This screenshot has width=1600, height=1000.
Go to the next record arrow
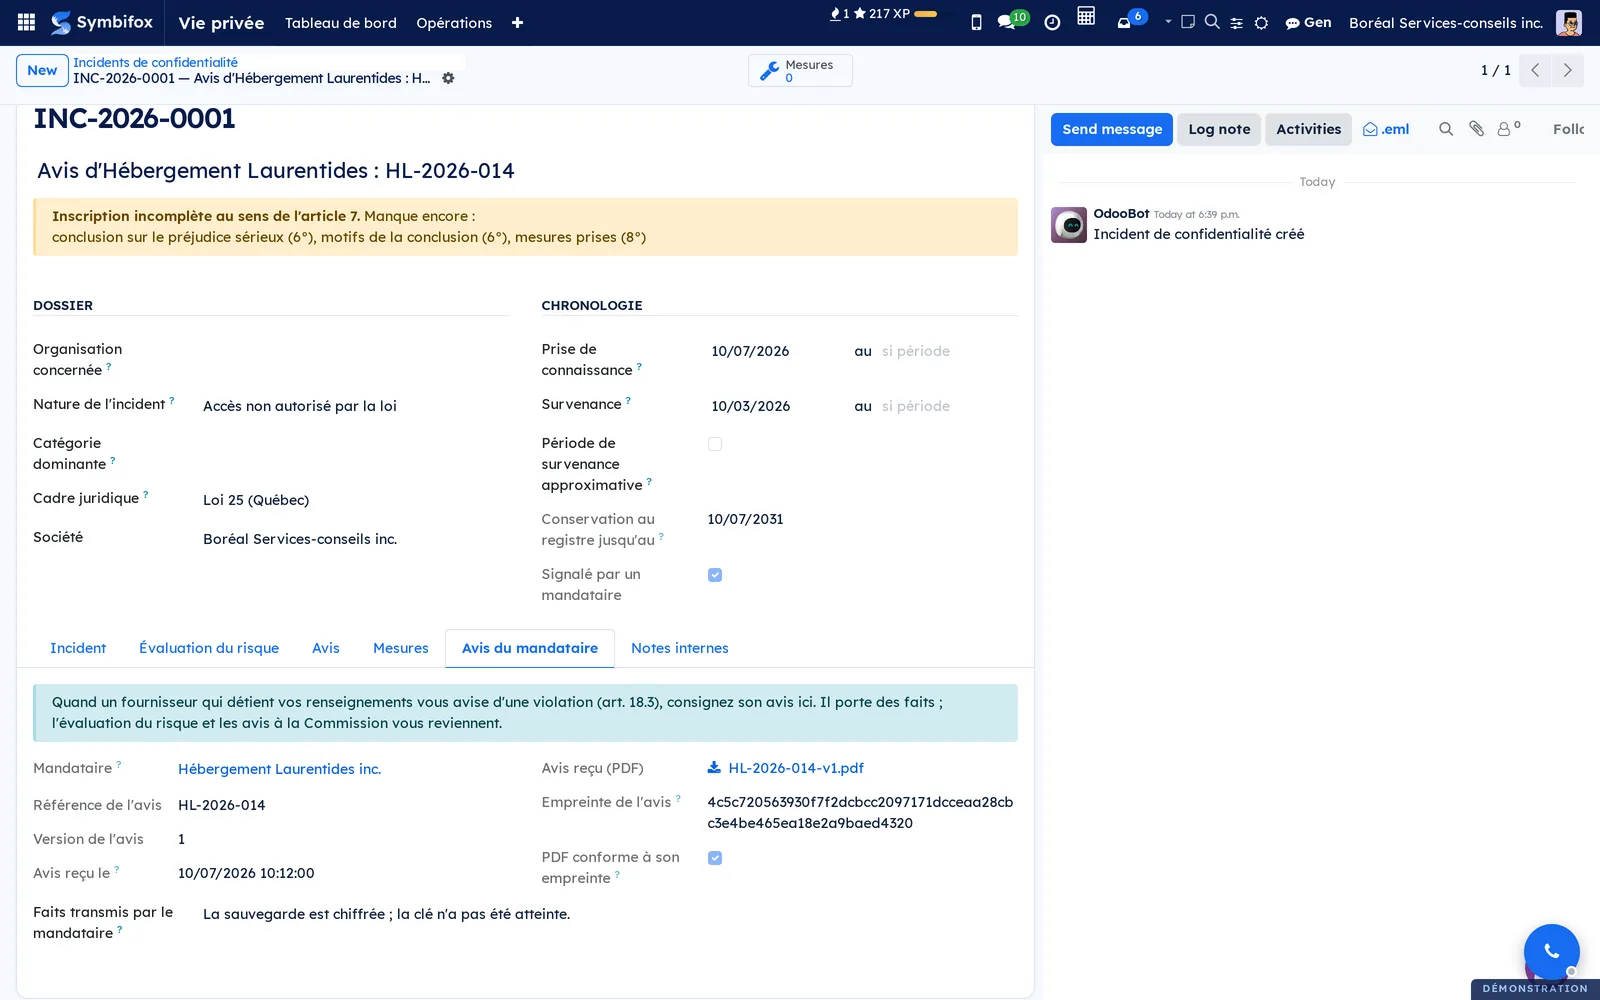pos(1567,70)
